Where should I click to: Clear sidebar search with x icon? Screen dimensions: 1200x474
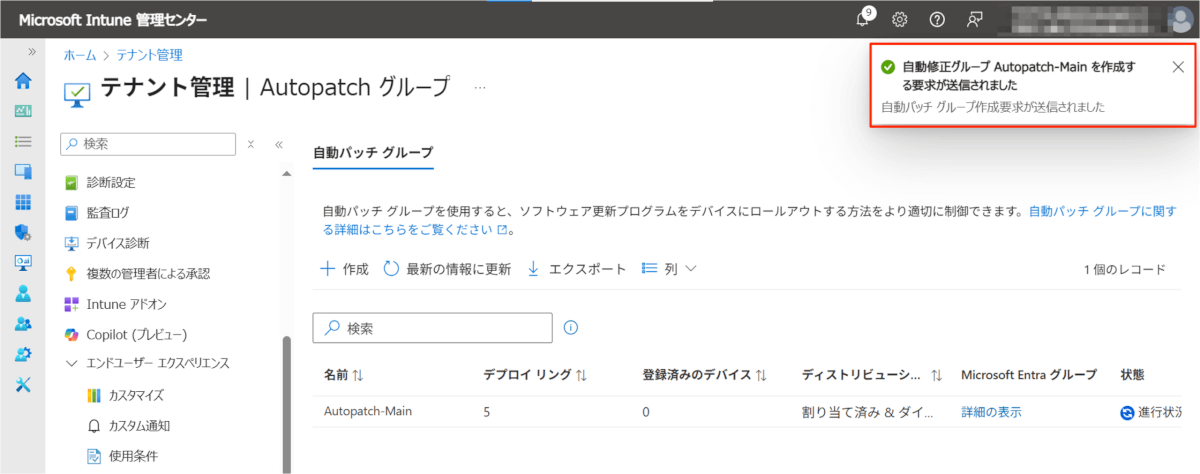coord(252,144)
